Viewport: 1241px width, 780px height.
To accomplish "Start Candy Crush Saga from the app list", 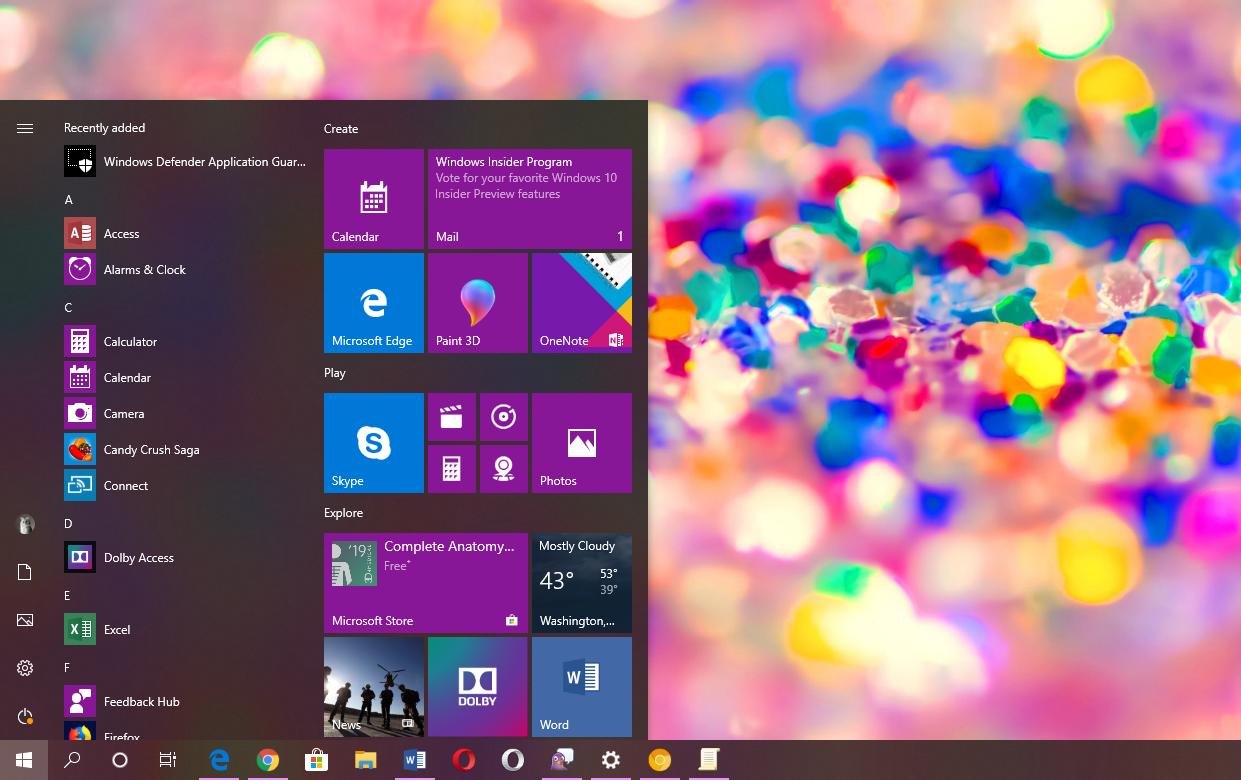I will (x=186, y=450).
